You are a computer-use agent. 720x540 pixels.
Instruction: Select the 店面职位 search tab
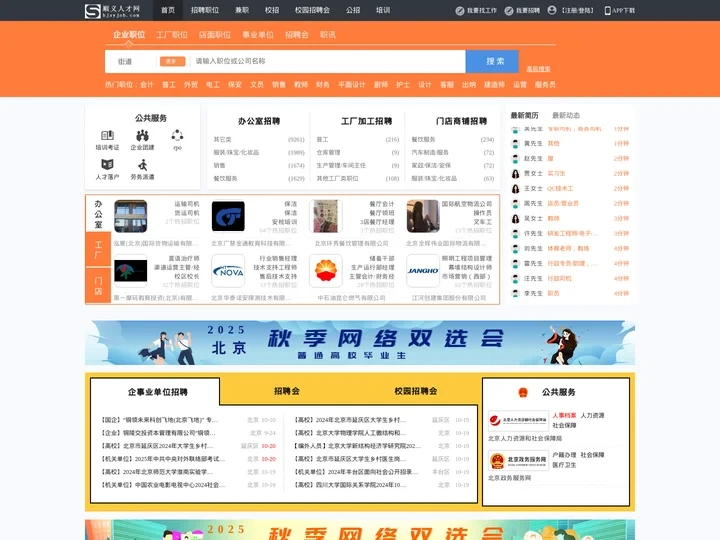tap(215, 35)
